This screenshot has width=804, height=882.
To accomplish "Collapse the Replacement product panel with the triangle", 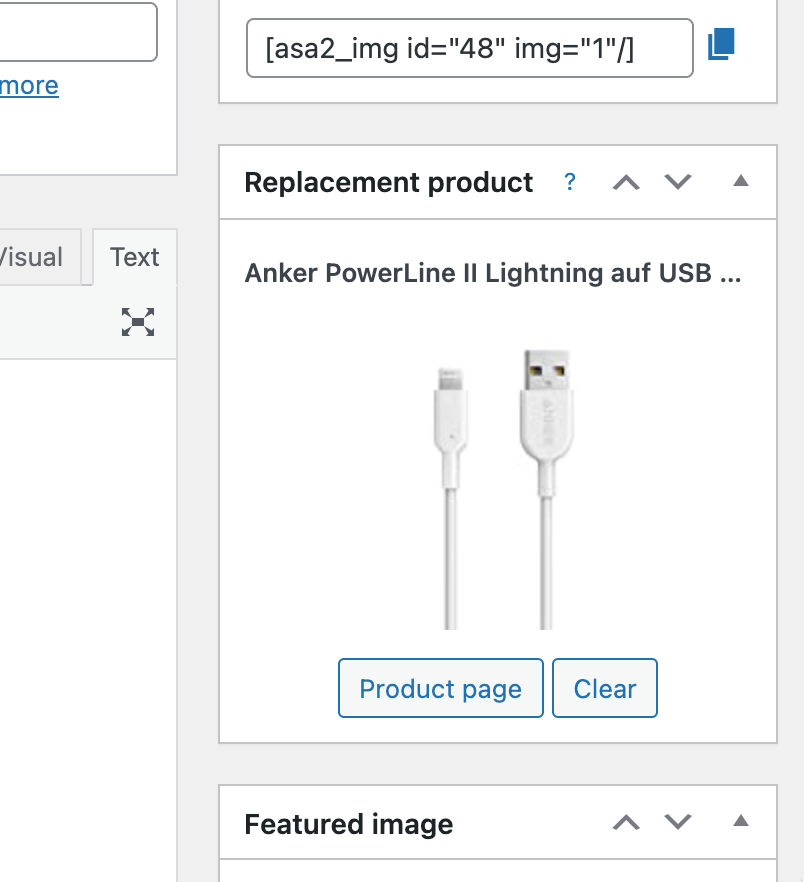I will tap(740, 182).
